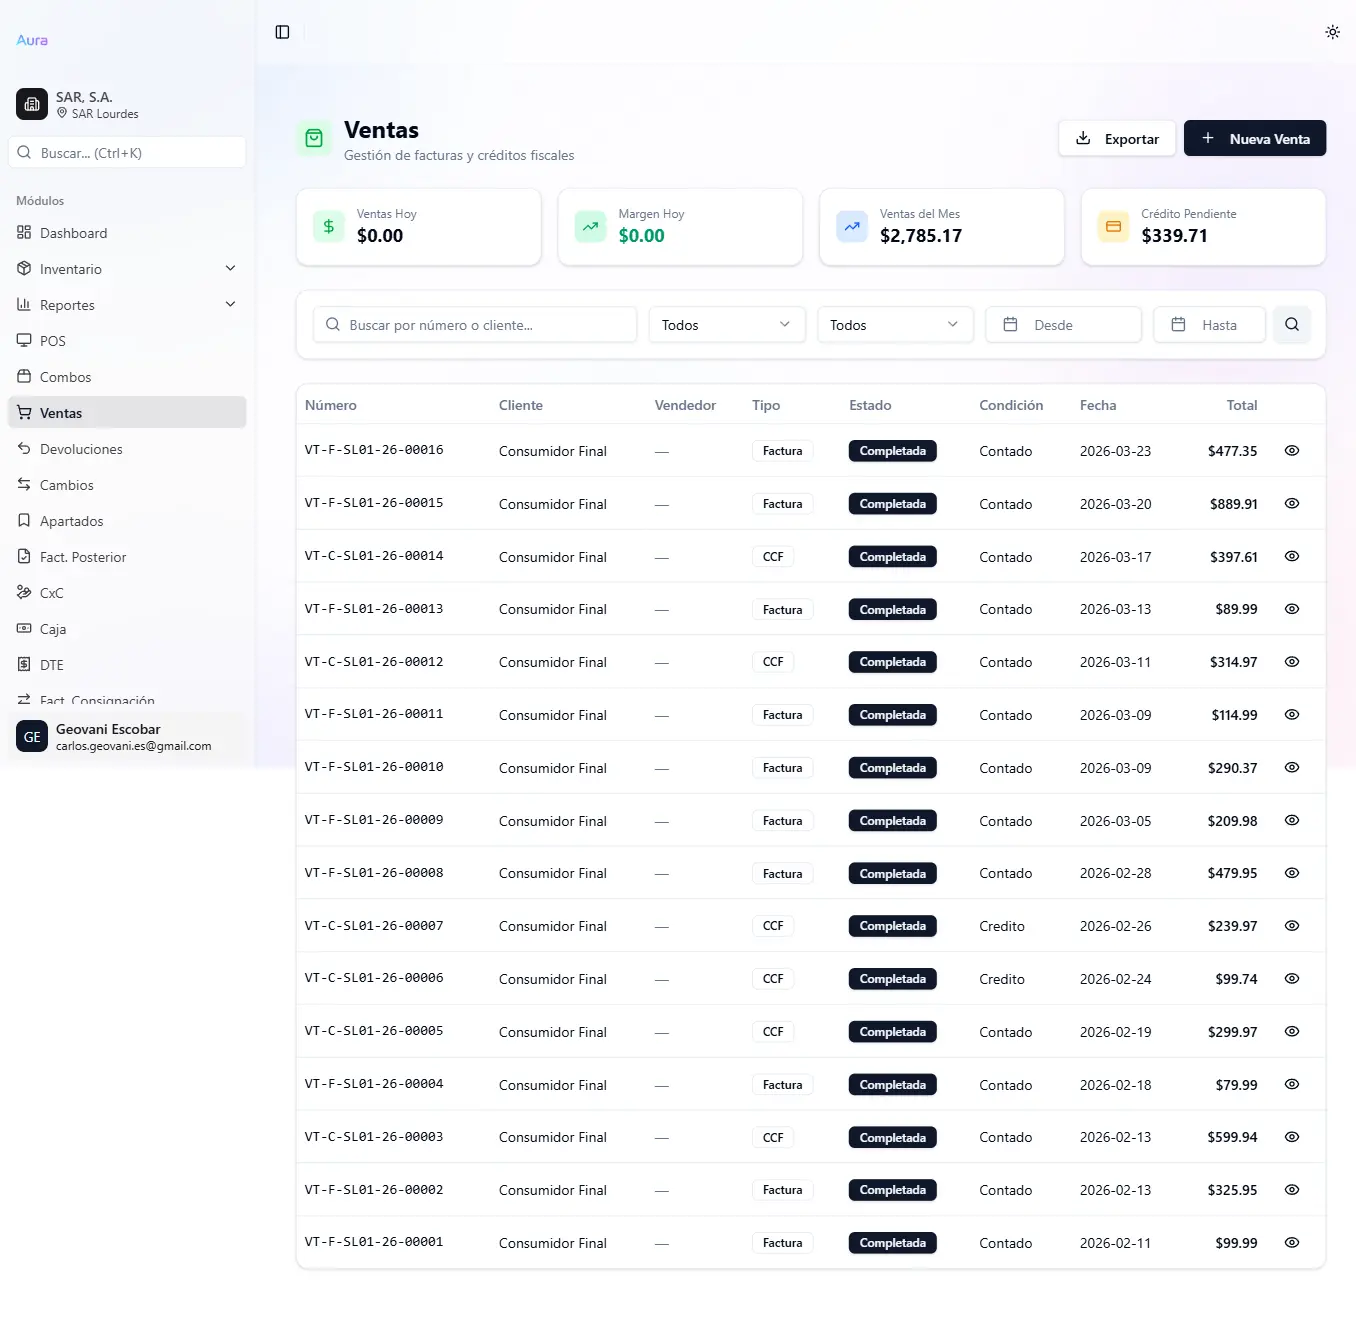
Task: View details of invoice VT-F-SL01-26-00016
Action: (x=1291, y=450)
